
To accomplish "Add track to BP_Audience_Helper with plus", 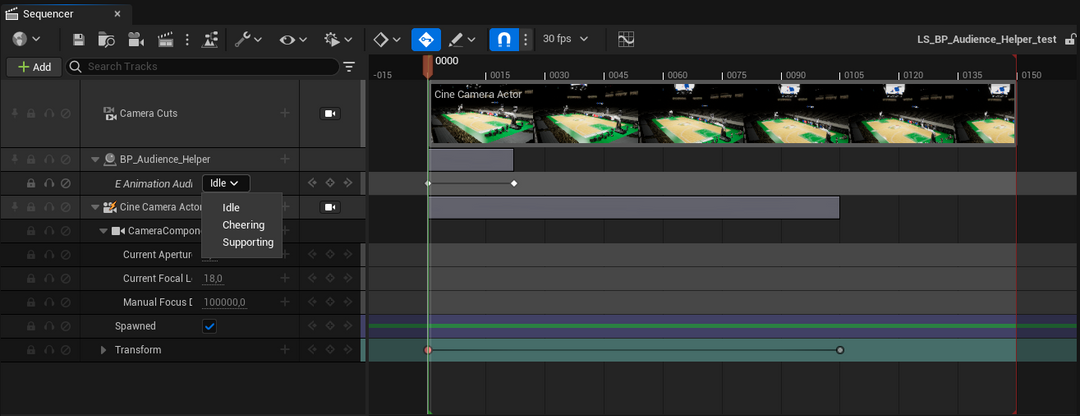I will 284,160.
